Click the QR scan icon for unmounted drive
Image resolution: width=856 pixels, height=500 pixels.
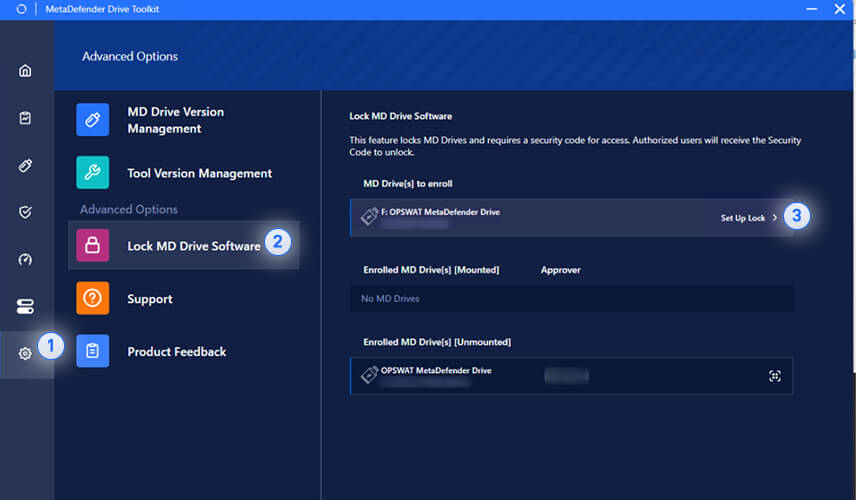(775, 376)
